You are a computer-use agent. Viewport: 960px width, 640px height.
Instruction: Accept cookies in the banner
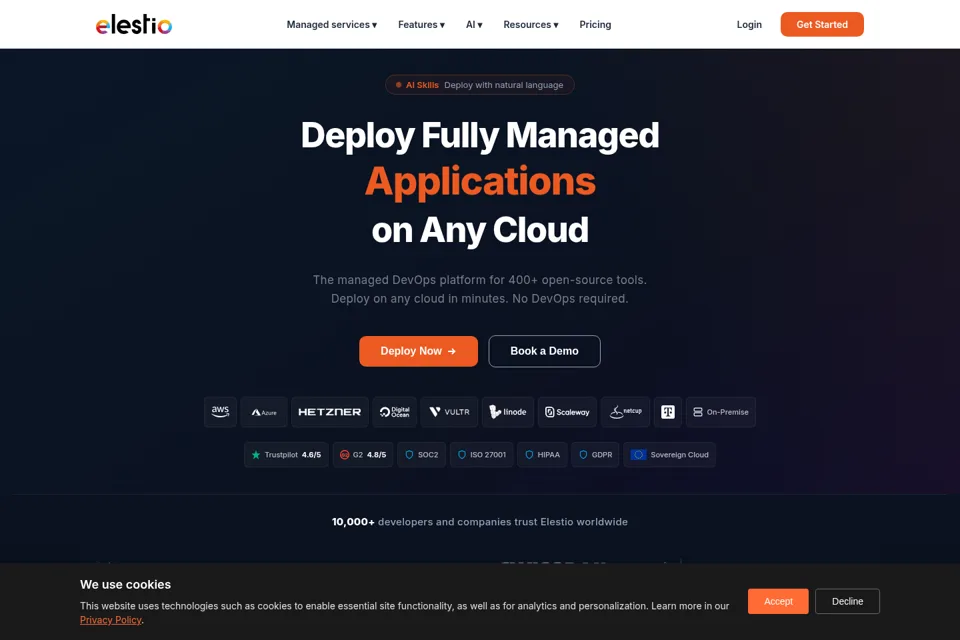[x=778, y=601]
